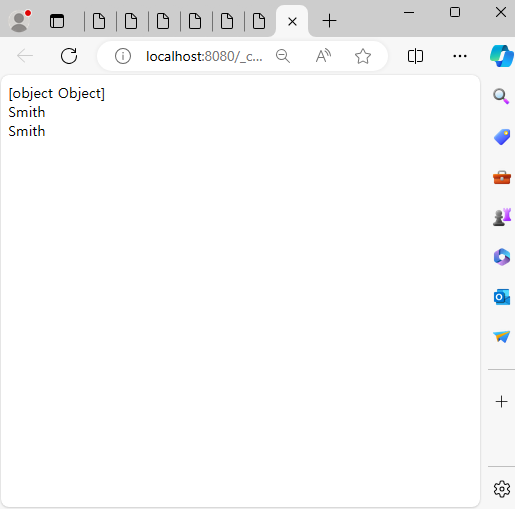This screenshot has width=515, height=509.
Task: Close the browser window
Action: click(501, 12)
